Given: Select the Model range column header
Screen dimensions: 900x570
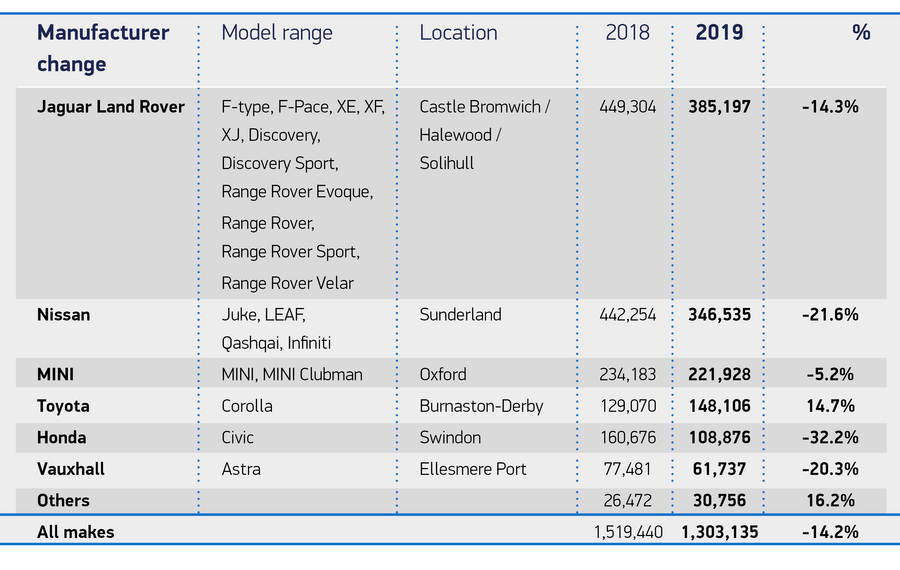Looking at the screenshot, I should click(277, 32).
